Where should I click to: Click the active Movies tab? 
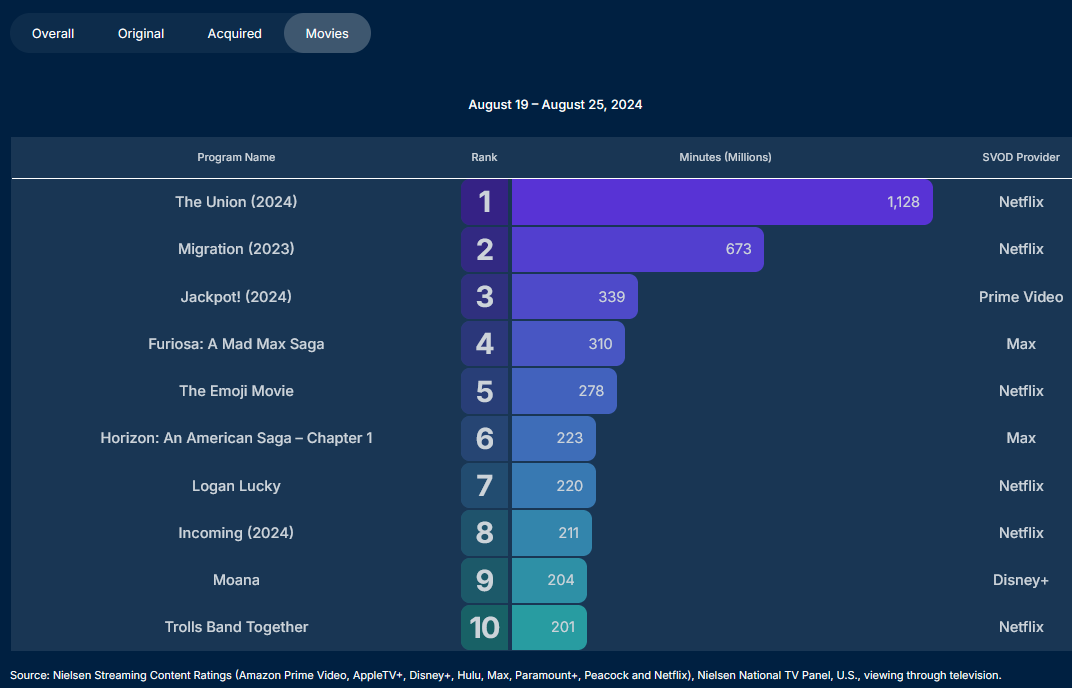pos(327,33)
